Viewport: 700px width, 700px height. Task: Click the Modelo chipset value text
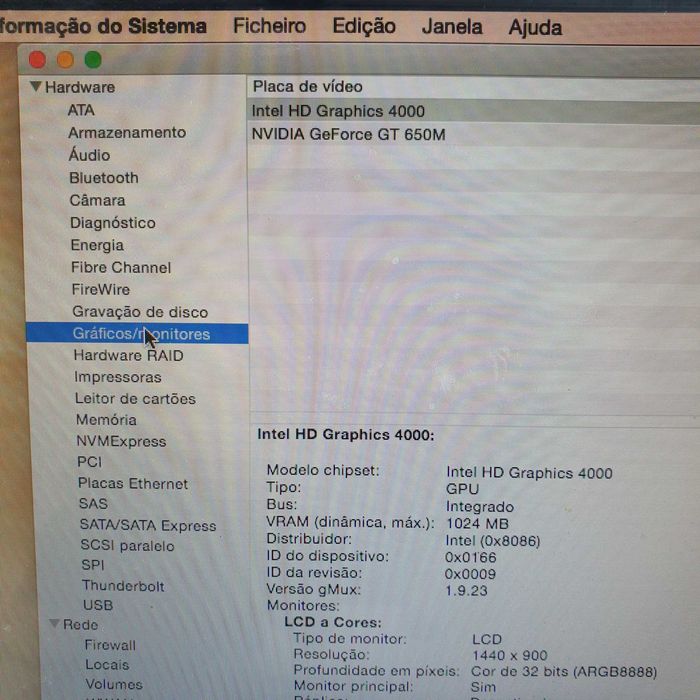529,473
